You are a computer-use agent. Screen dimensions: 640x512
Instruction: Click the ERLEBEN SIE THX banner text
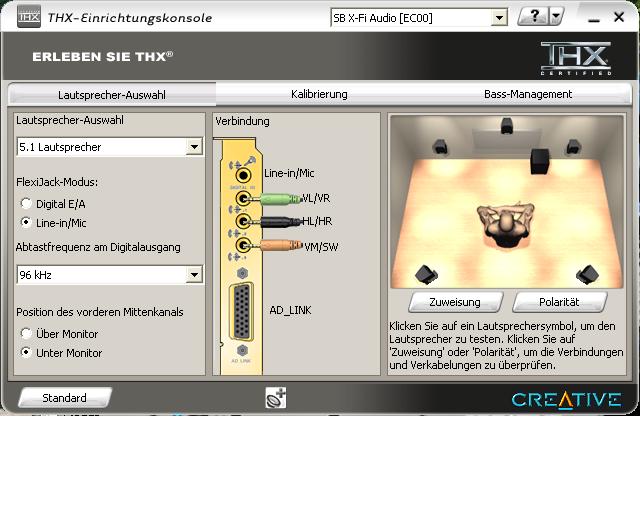pyautogui.click(x=102, y=56)
